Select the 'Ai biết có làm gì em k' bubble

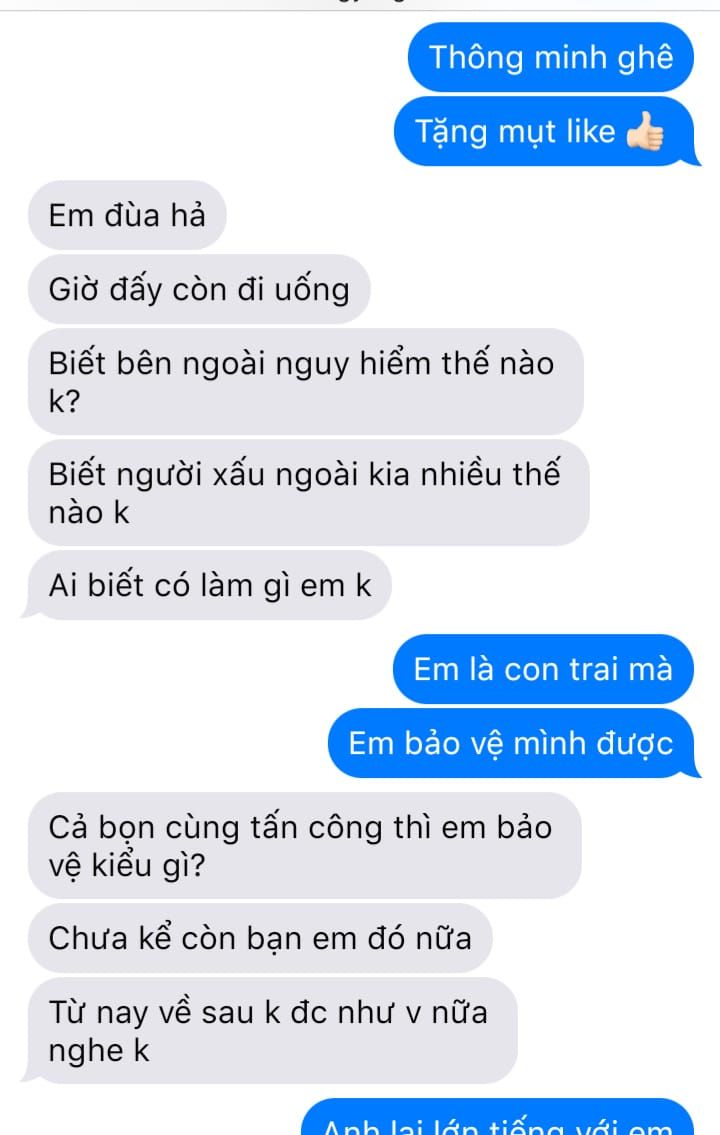click(210, 585)
